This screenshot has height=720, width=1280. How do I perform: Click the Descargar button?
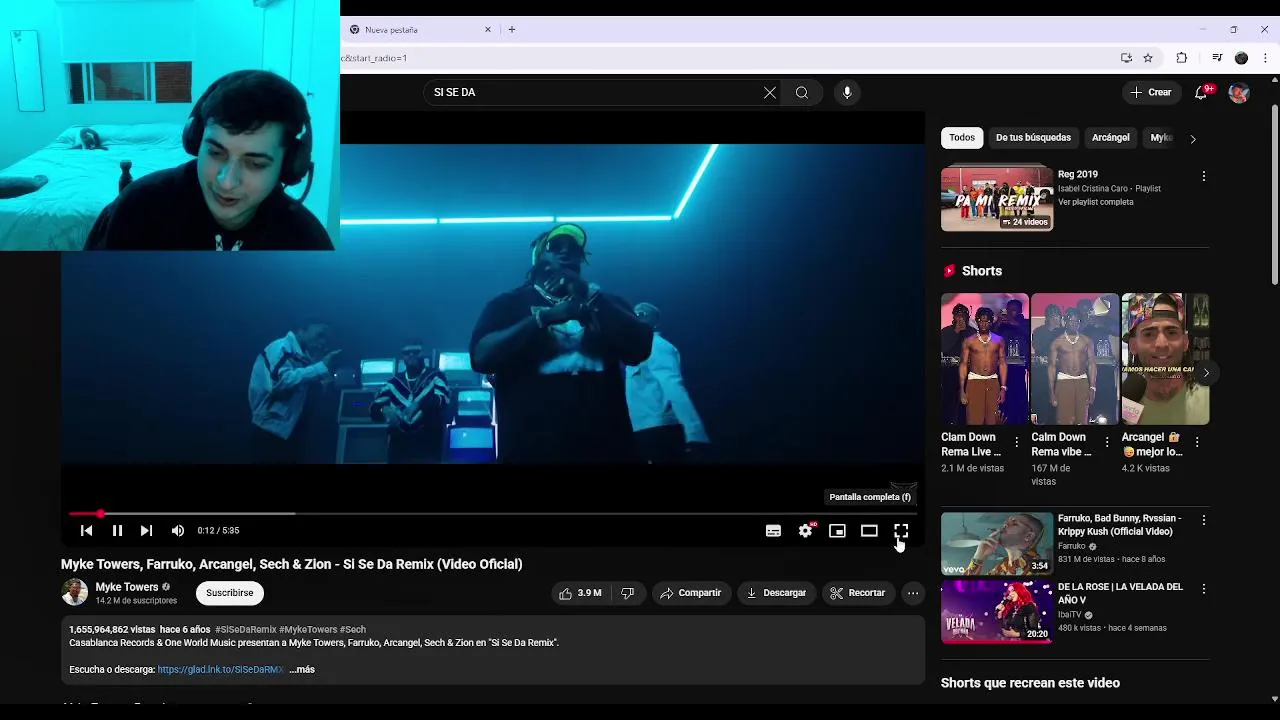[776, 593]
